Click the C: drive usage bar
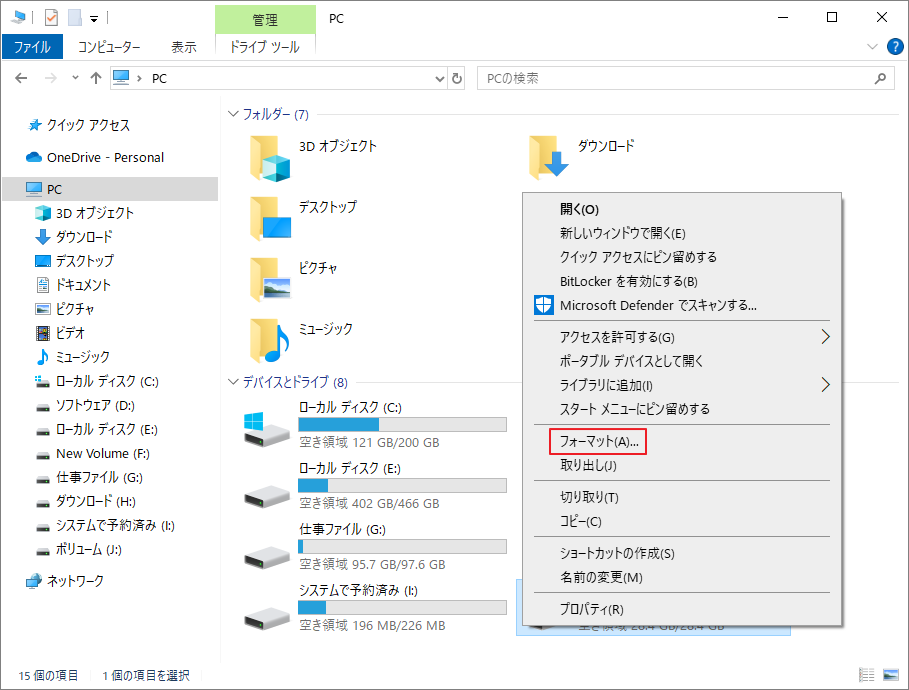Viewport: 909px width, 690px height. pyautogui.click(x=402, y=424)
